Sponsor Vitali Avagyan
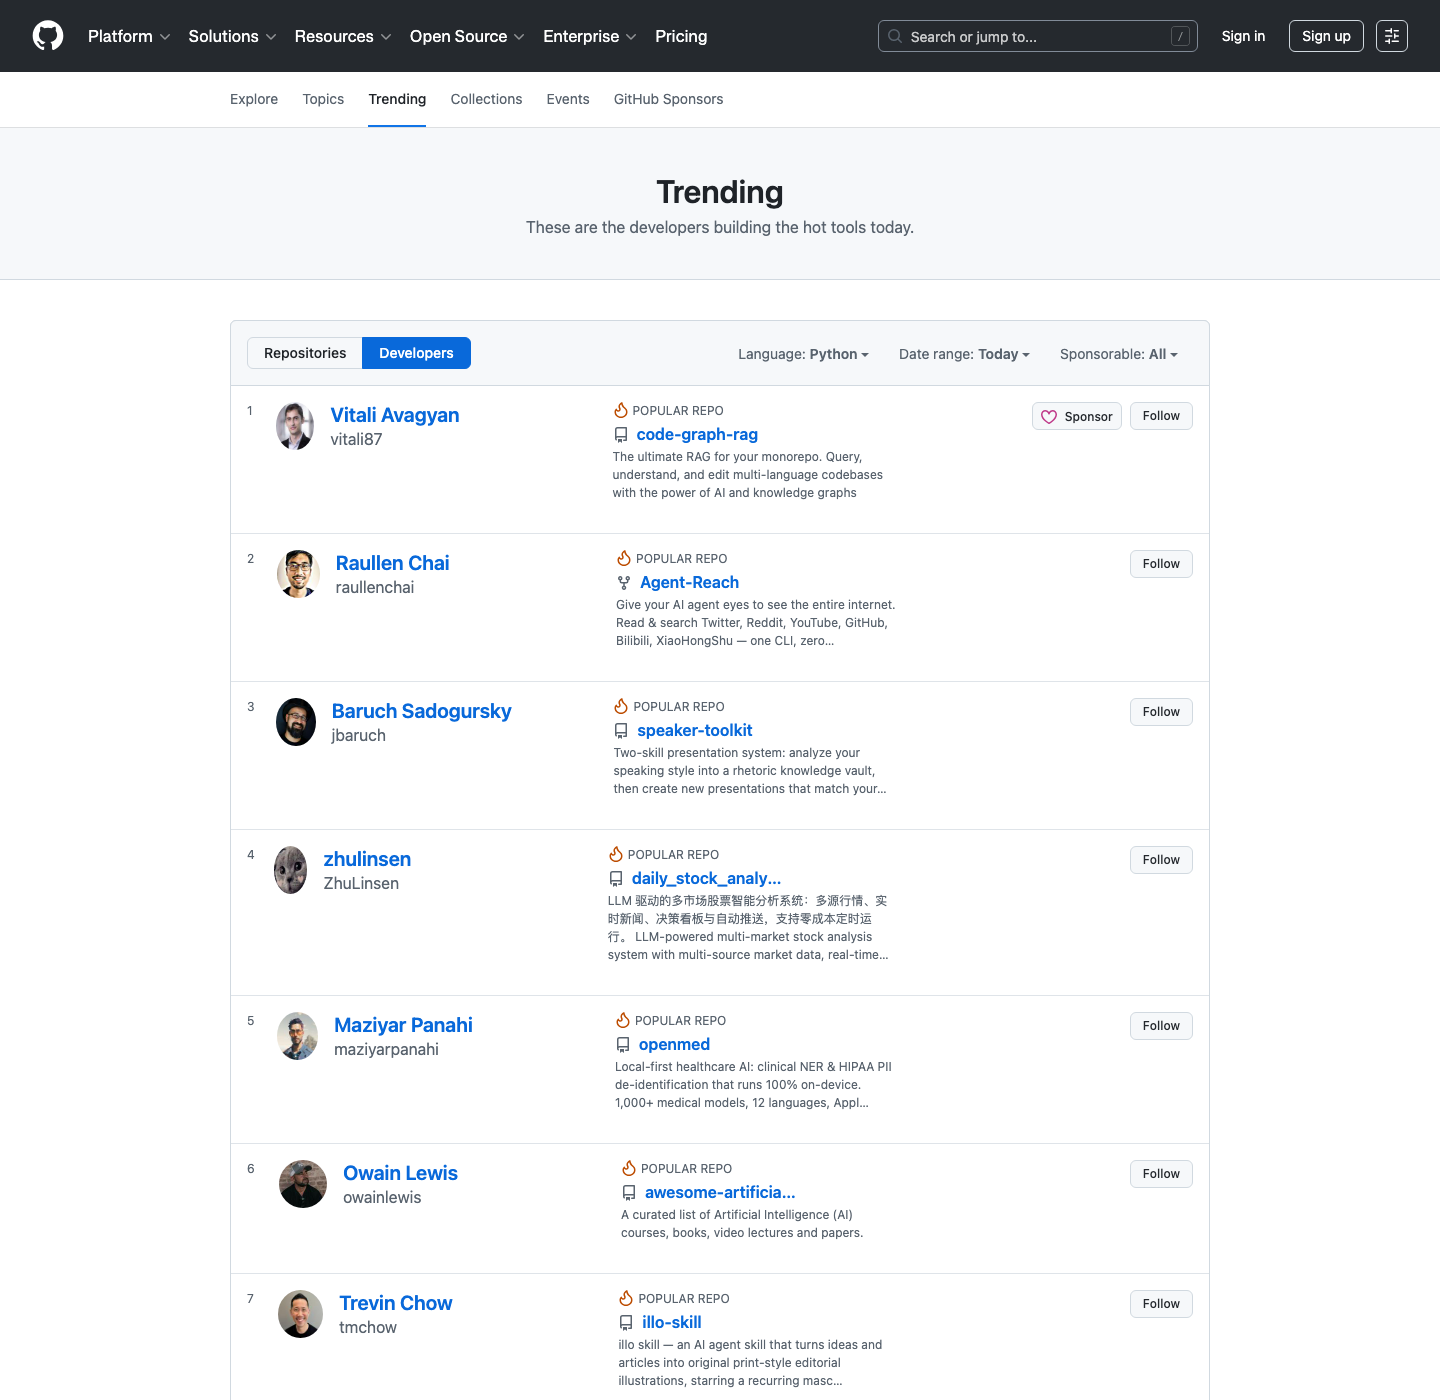The image size is (1440, 1400). pyautogui.click(x=1077, y=416)
